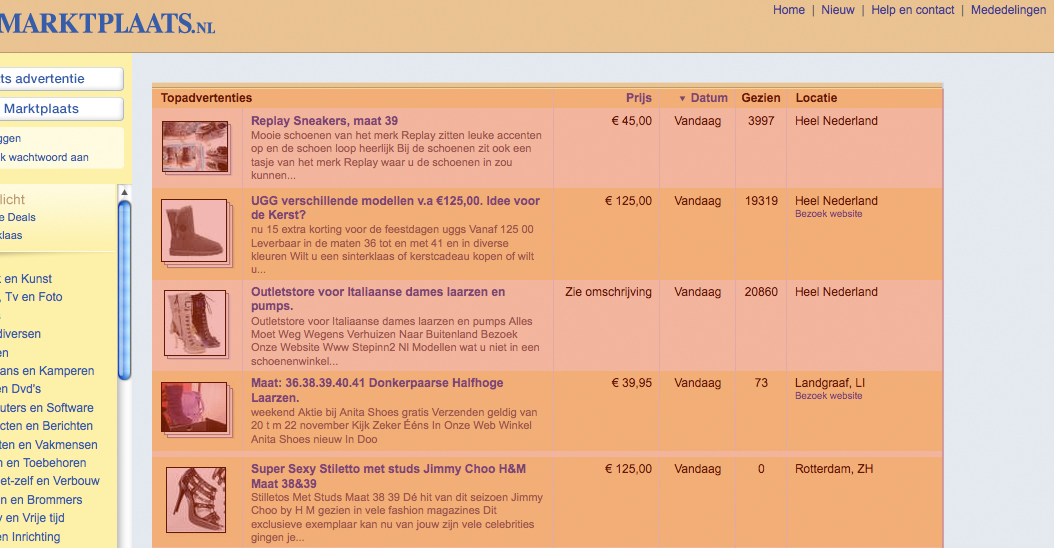Open en Inrichting category
This screenshot has height=548, width=1054.
click(x=30, y=537)
